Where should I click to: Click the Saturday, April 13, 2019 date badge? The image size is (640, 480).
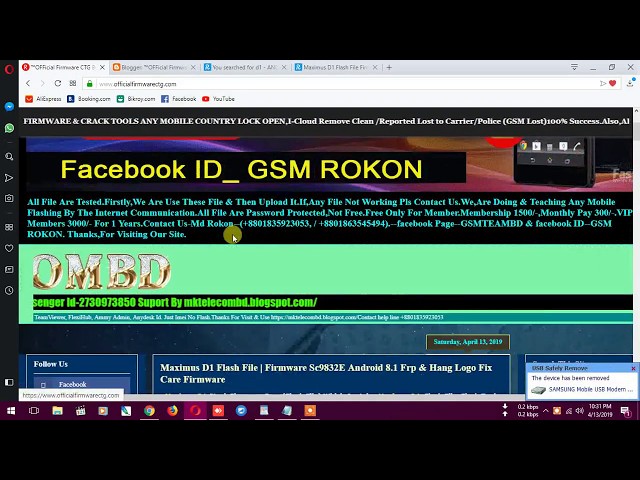(468, 342)
